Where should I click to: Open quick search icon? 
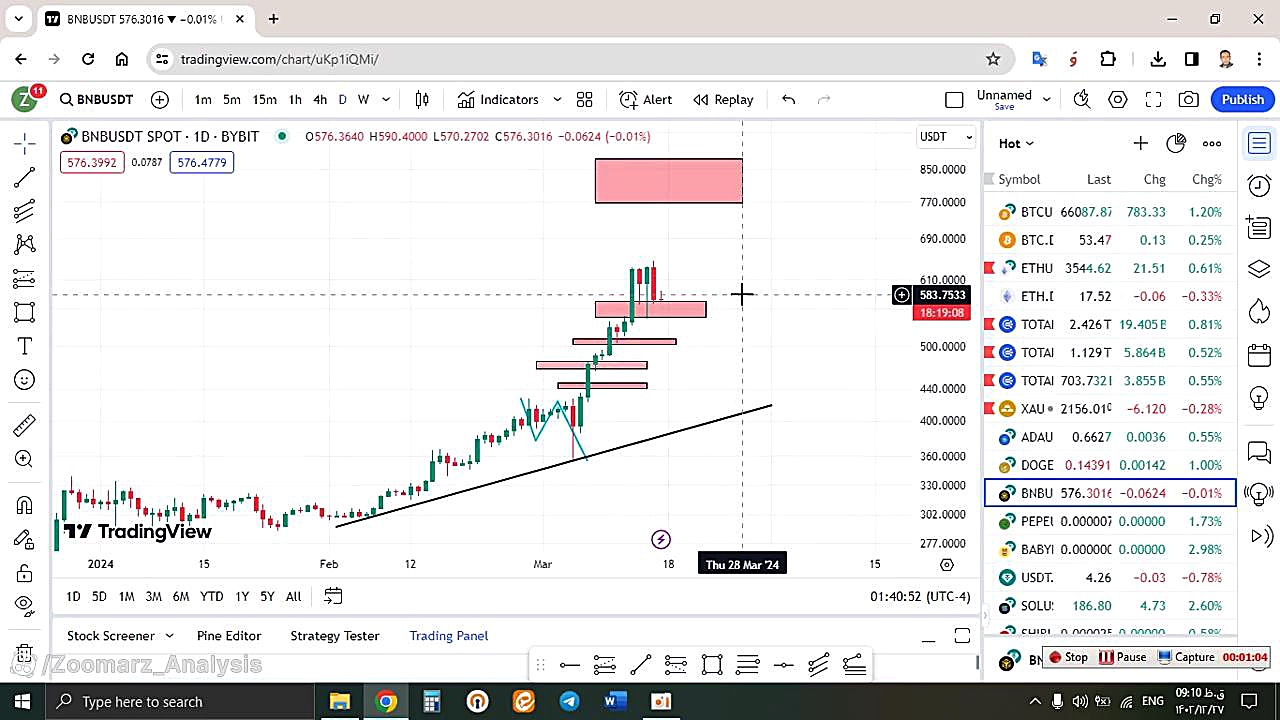[x=1082, y=99]
